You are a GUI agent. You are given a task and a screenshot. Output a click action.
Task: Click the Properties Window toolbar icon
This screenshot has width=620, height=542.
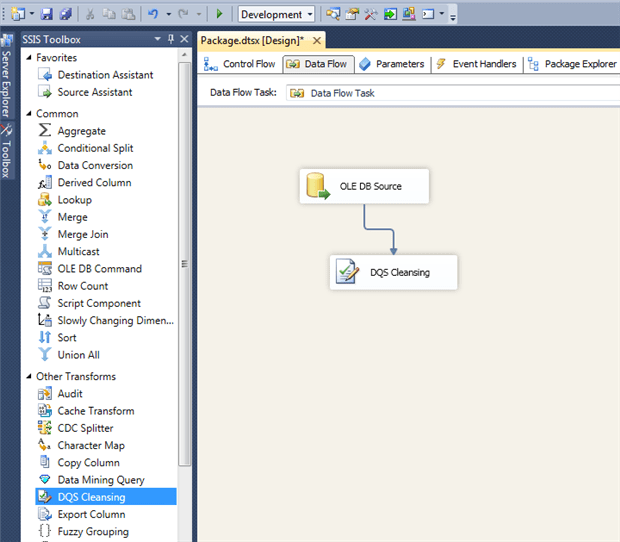pos(352,14)
